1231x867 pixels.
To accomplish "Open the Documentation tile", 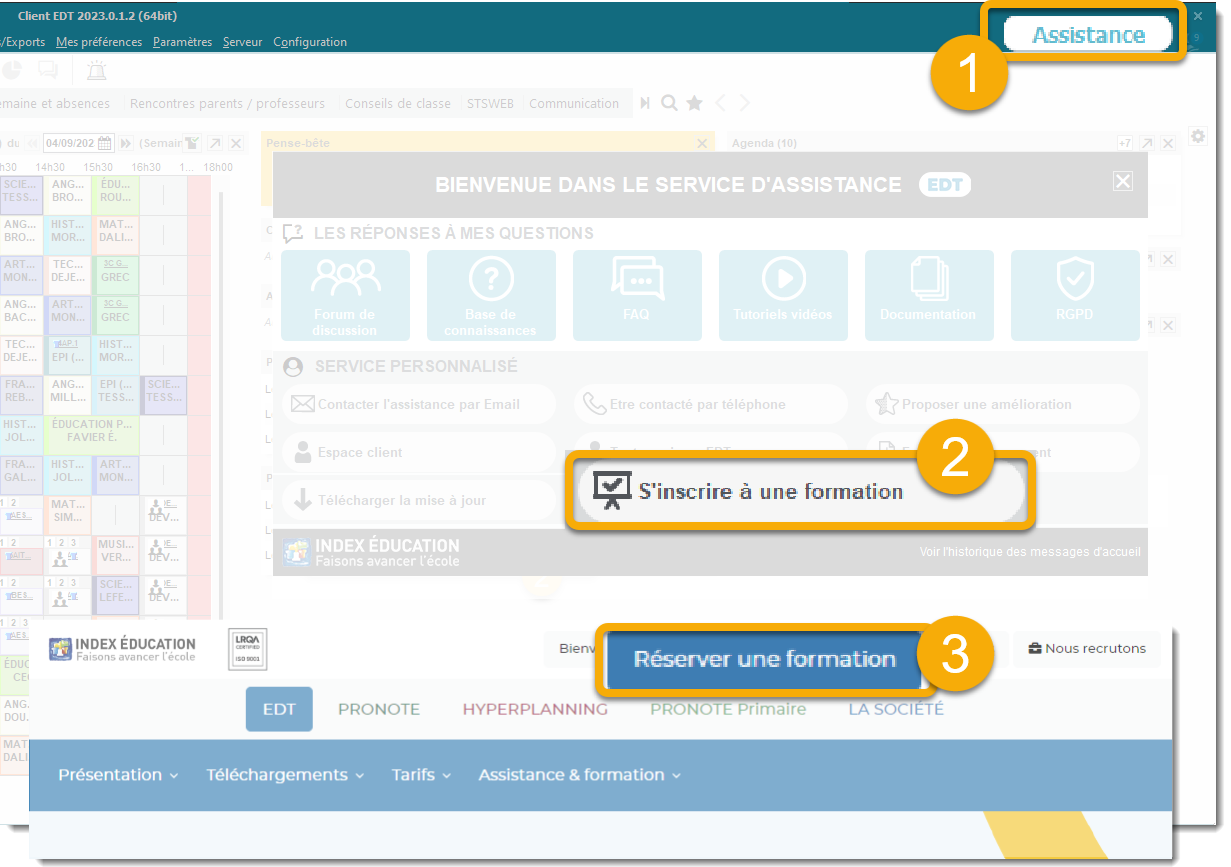I will click(x=929, y=295).
